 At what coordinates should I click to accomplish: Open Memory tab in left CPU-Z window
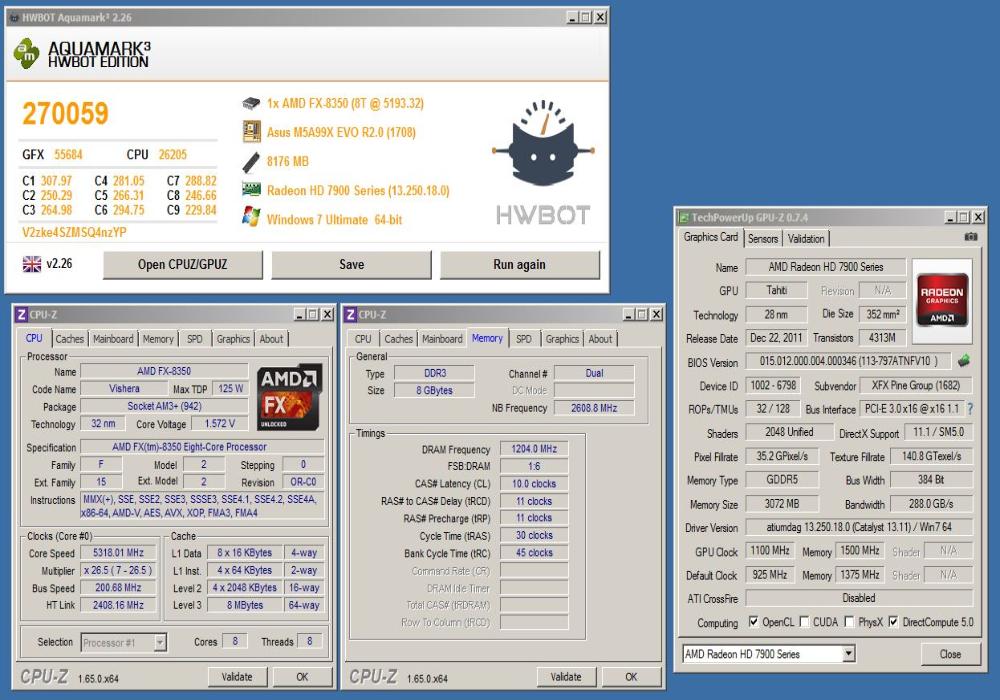click(x=158, y=339)
